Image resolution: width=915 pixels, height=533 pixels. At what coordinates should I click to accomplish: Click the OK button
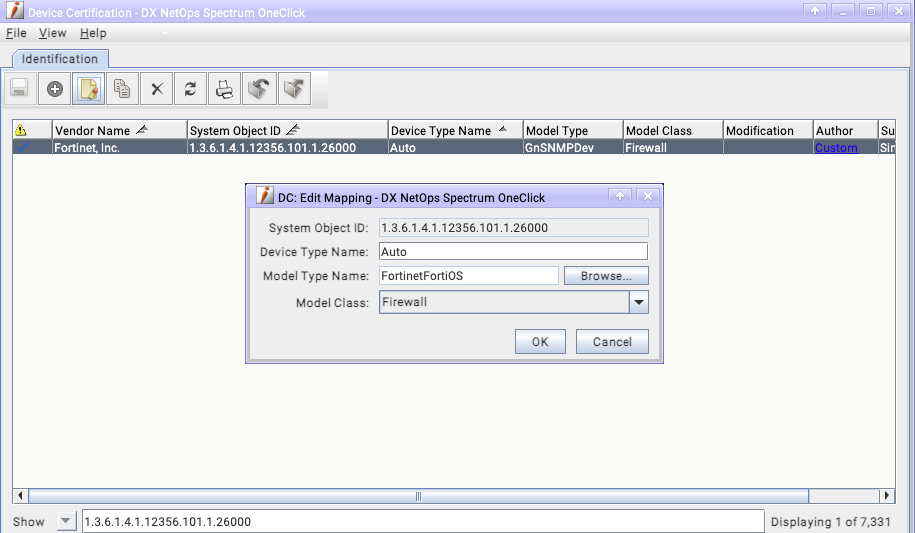pyautogui.click(x=540, y=342)
